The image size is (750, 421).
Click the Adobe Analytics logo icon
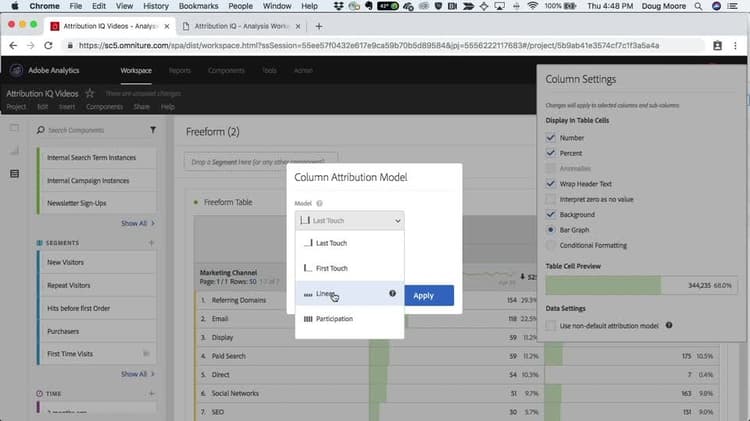tap(16, 70)
